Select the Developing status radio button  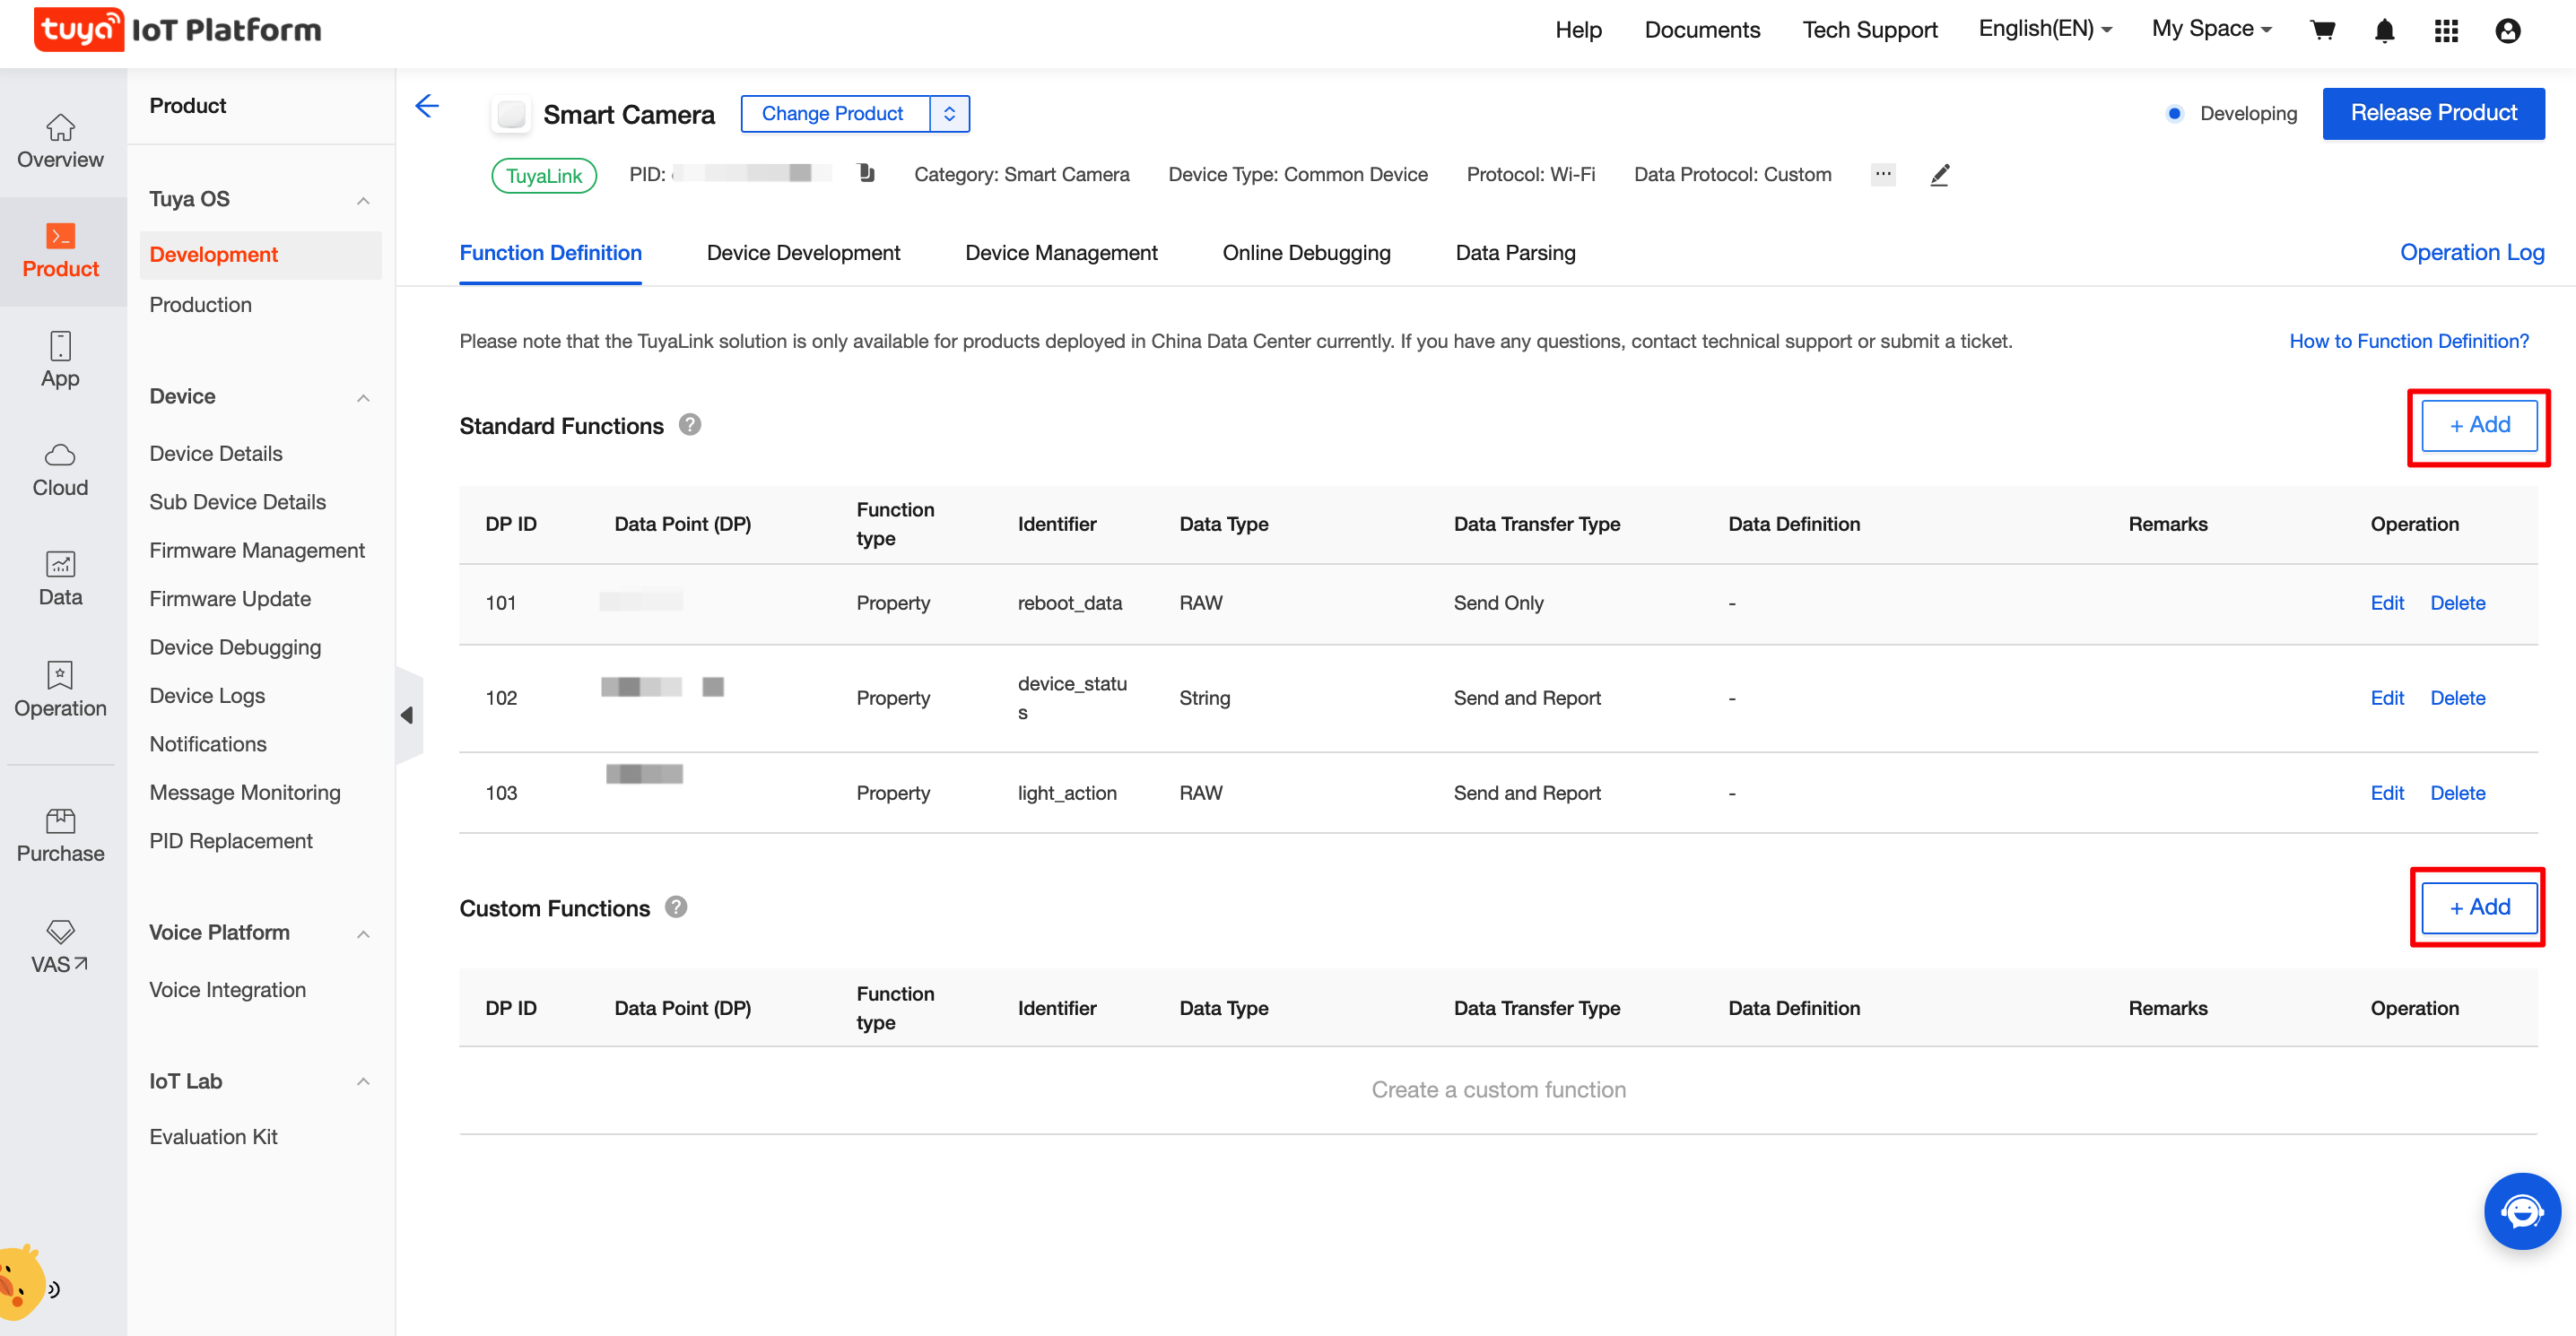click(x=2174, y=113)
